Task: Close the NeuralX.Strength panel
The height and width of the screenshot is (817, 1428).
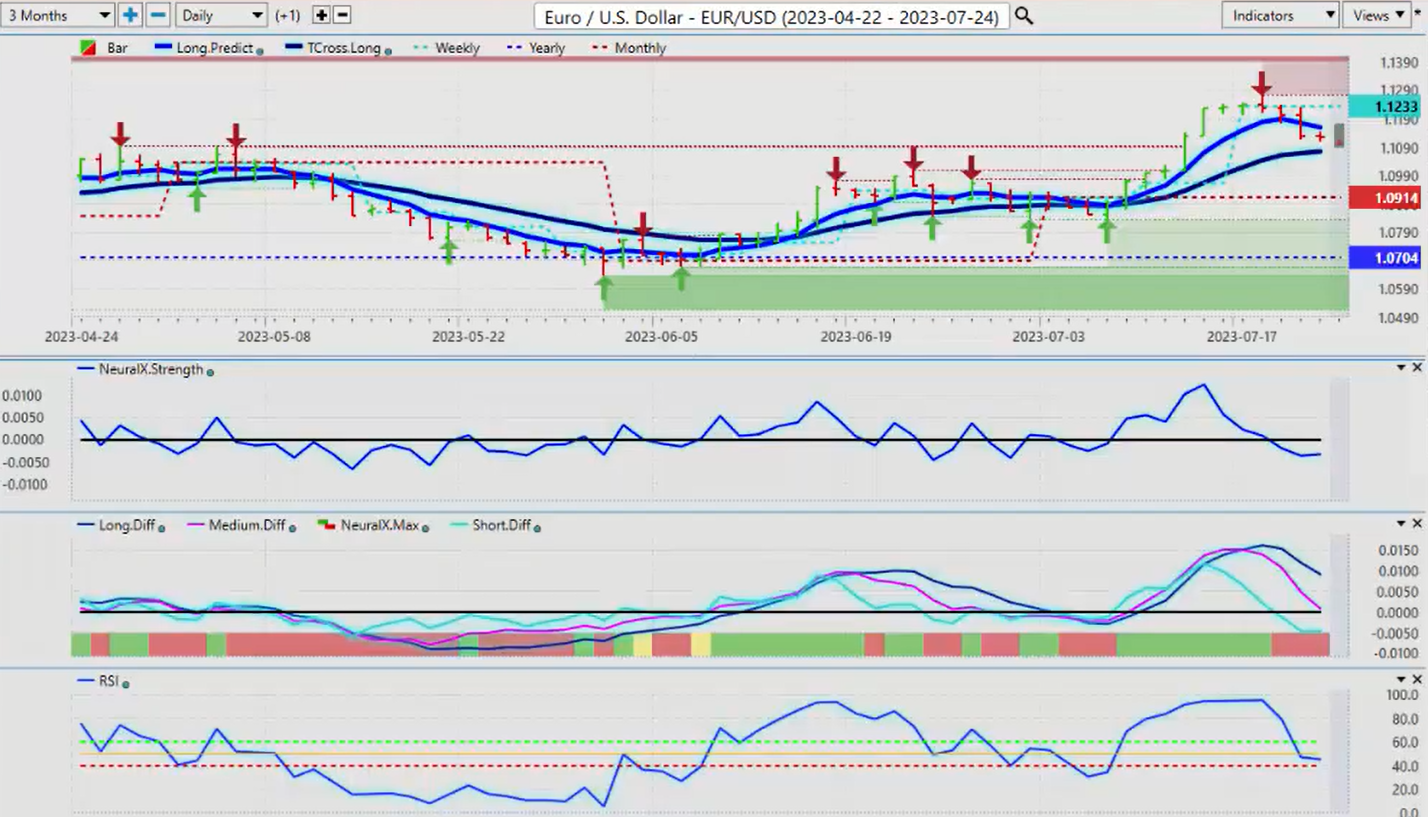Action: (x=1417, y=368)
